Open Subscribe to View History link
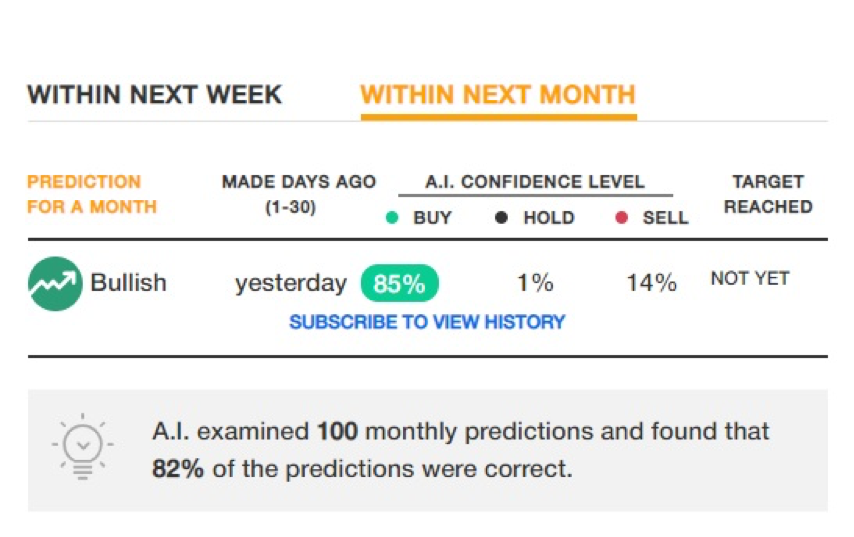Screen dimensions: 854x537 click(x=427, y=322)
